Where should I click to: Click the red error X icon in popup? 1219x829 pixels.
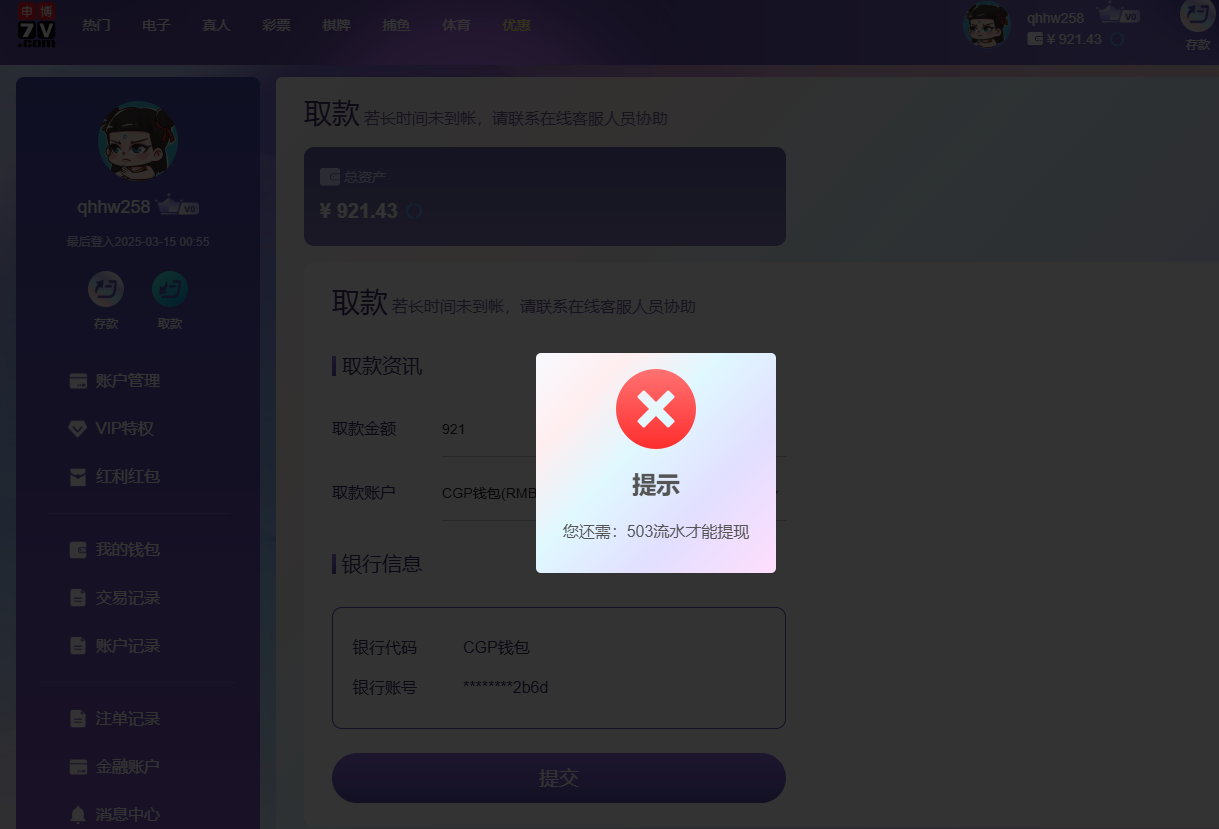click(x=656, y=409)
